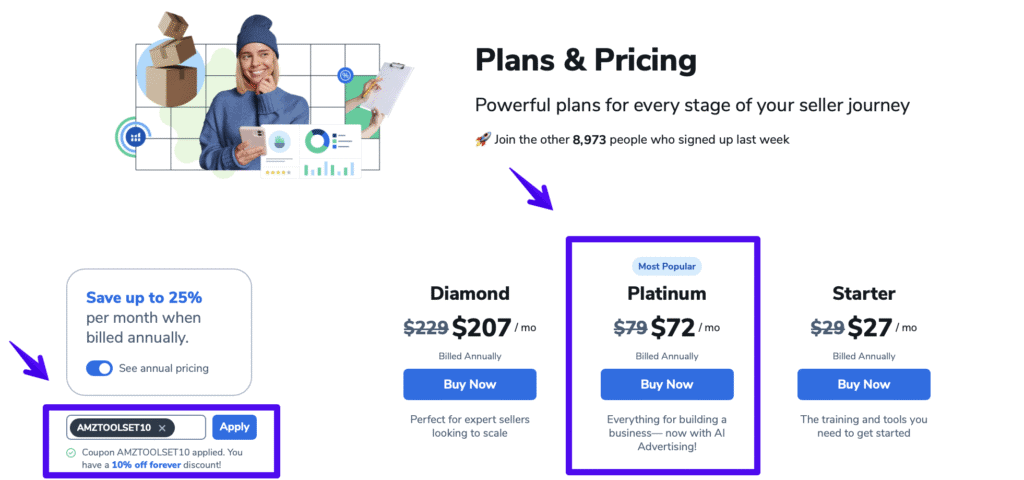1024x480 pixels.
Task: Click the blue percent badge icon
Action: tap(345, 75)
